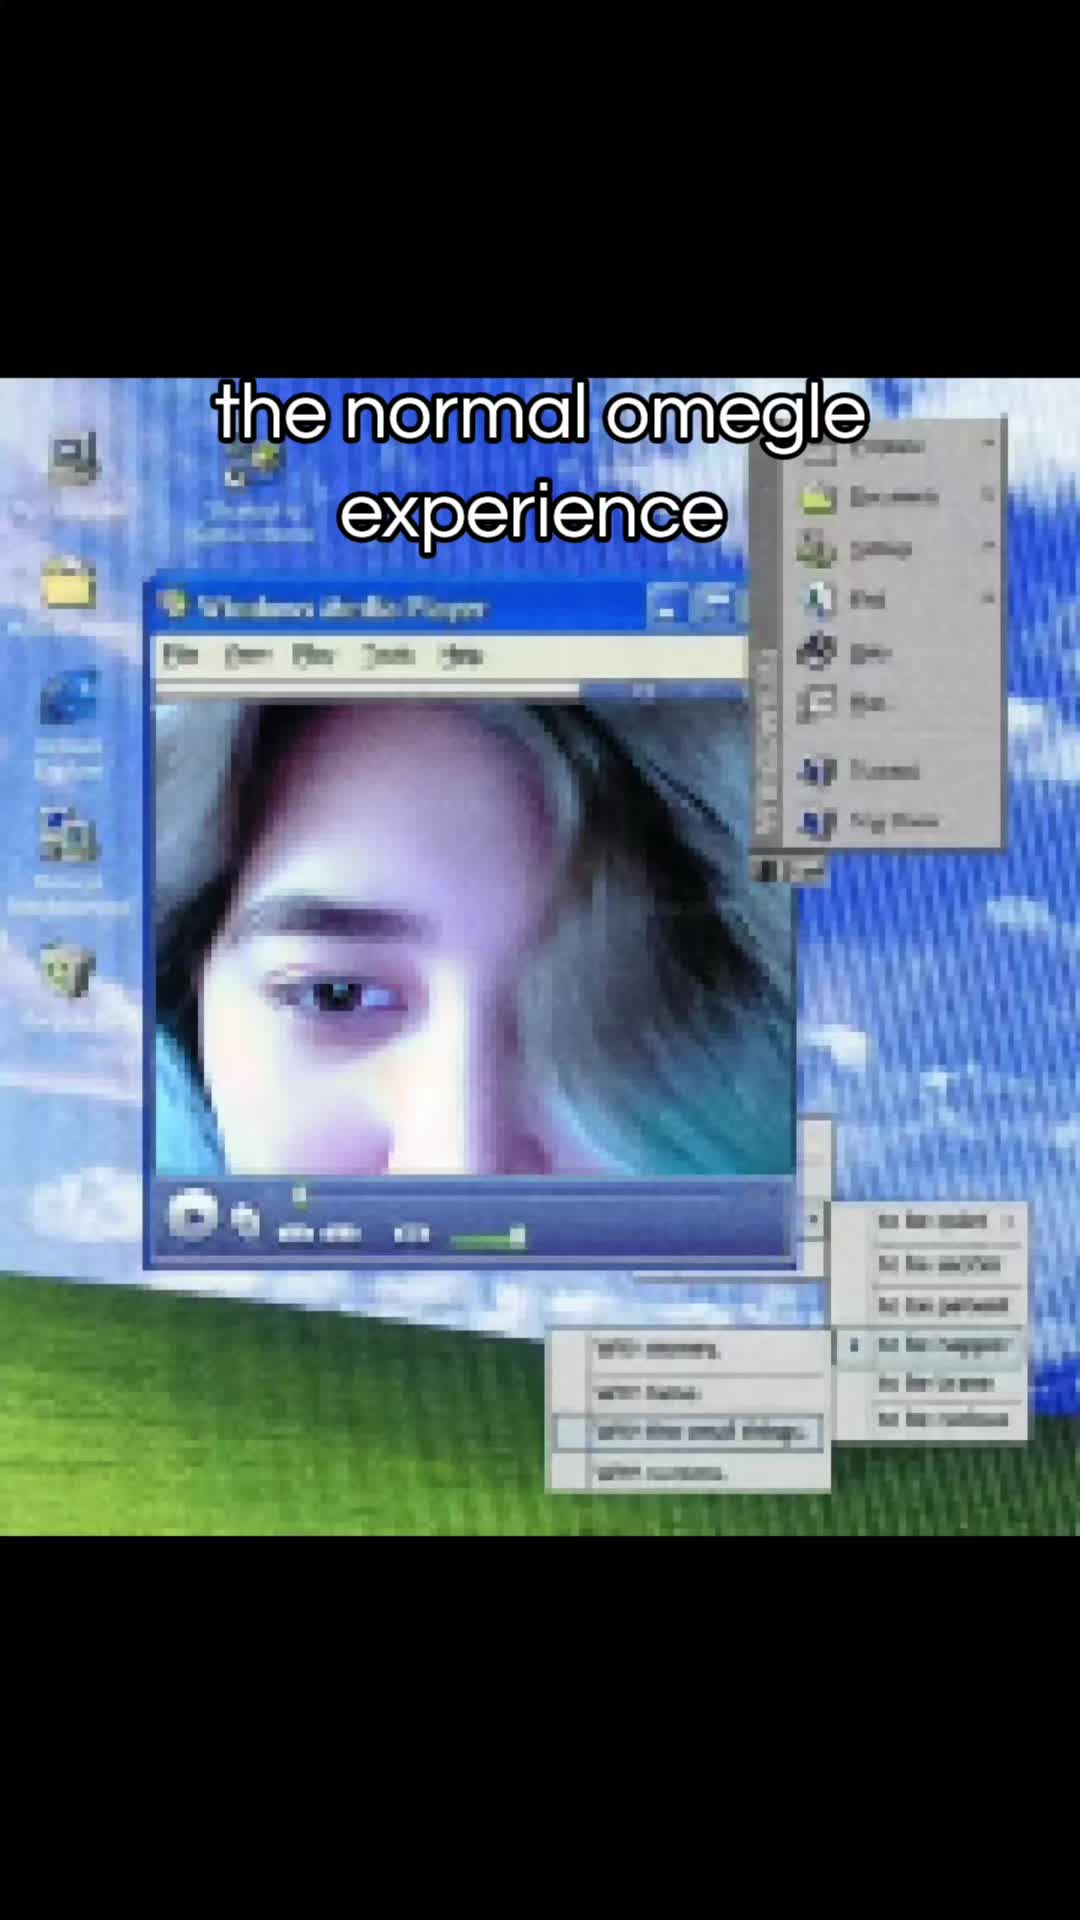The image size is (1080, 1920).
Task: Open the Internet Explorer desktop icon
Action: [68, 697]
